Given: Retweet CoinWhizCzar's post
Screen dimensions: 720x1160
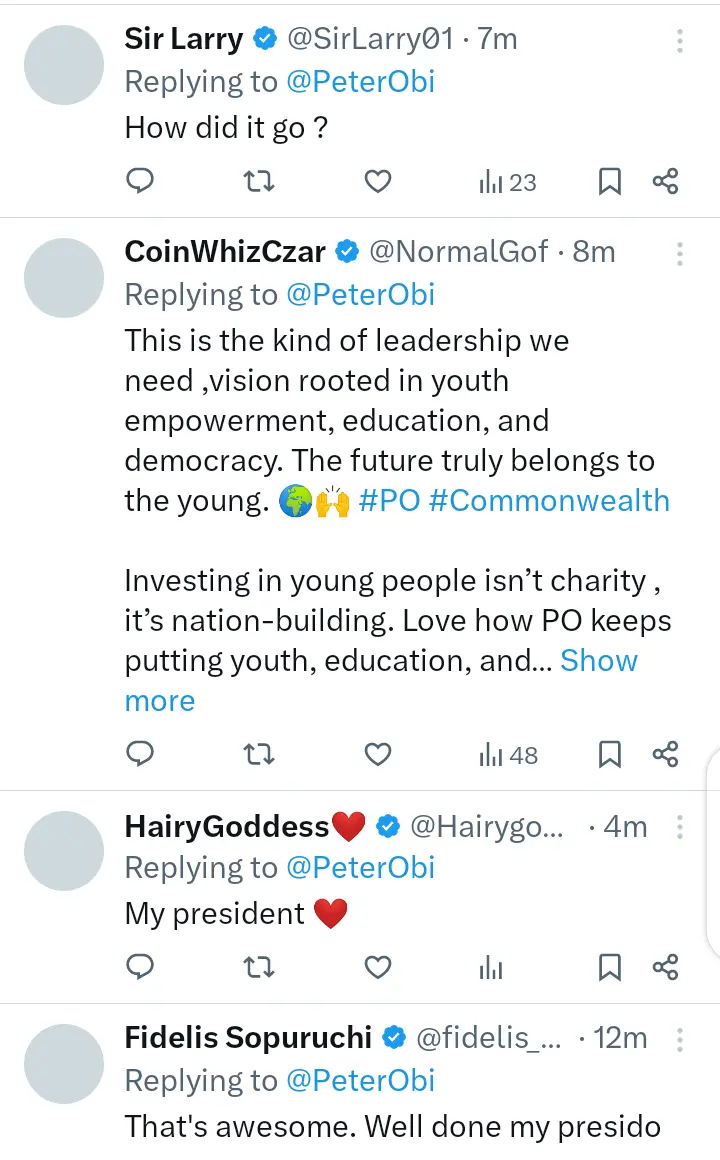Looking at the screenshot, I should pos(260,755).
